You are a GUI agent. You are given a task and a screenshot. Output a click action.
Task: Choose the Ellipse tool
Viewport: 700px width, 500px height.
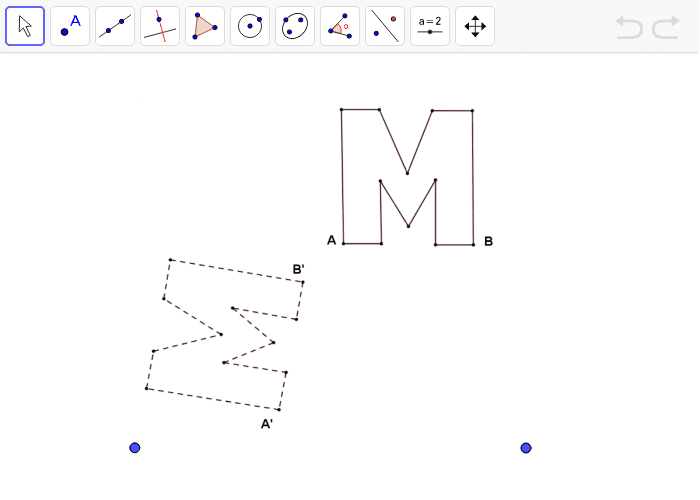coord(295,26)
